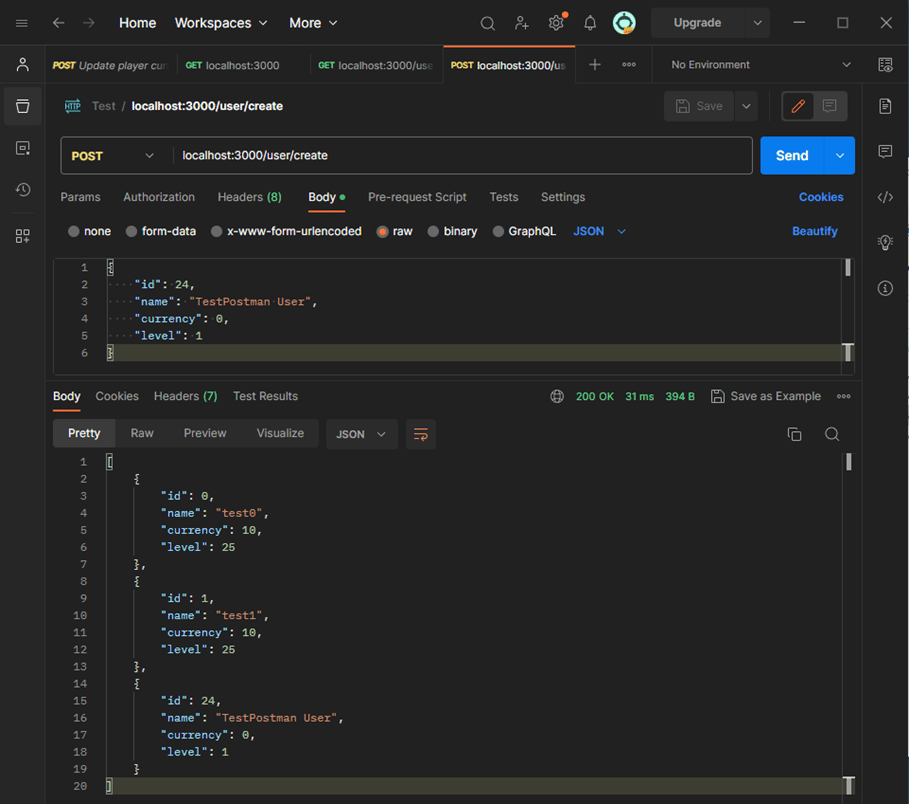909x804 pixels.
Task: Expand the Save options arrow
Action: point(746,106)
